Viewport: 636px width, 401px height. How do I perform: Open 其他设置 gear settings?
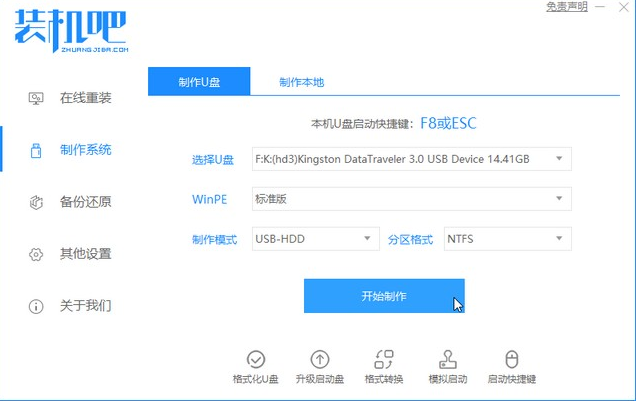tap(72, 254)
